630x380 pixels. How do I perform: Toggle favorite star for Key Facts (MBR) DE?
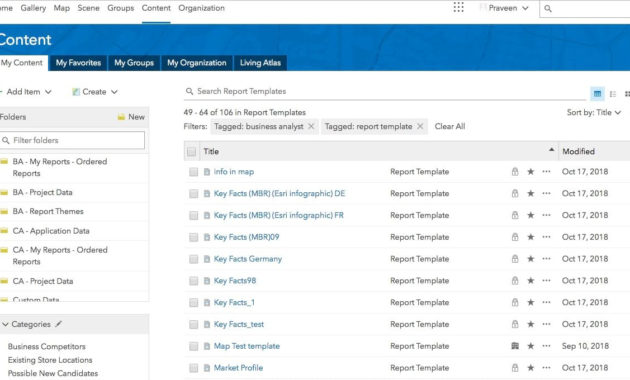(531, 193)
